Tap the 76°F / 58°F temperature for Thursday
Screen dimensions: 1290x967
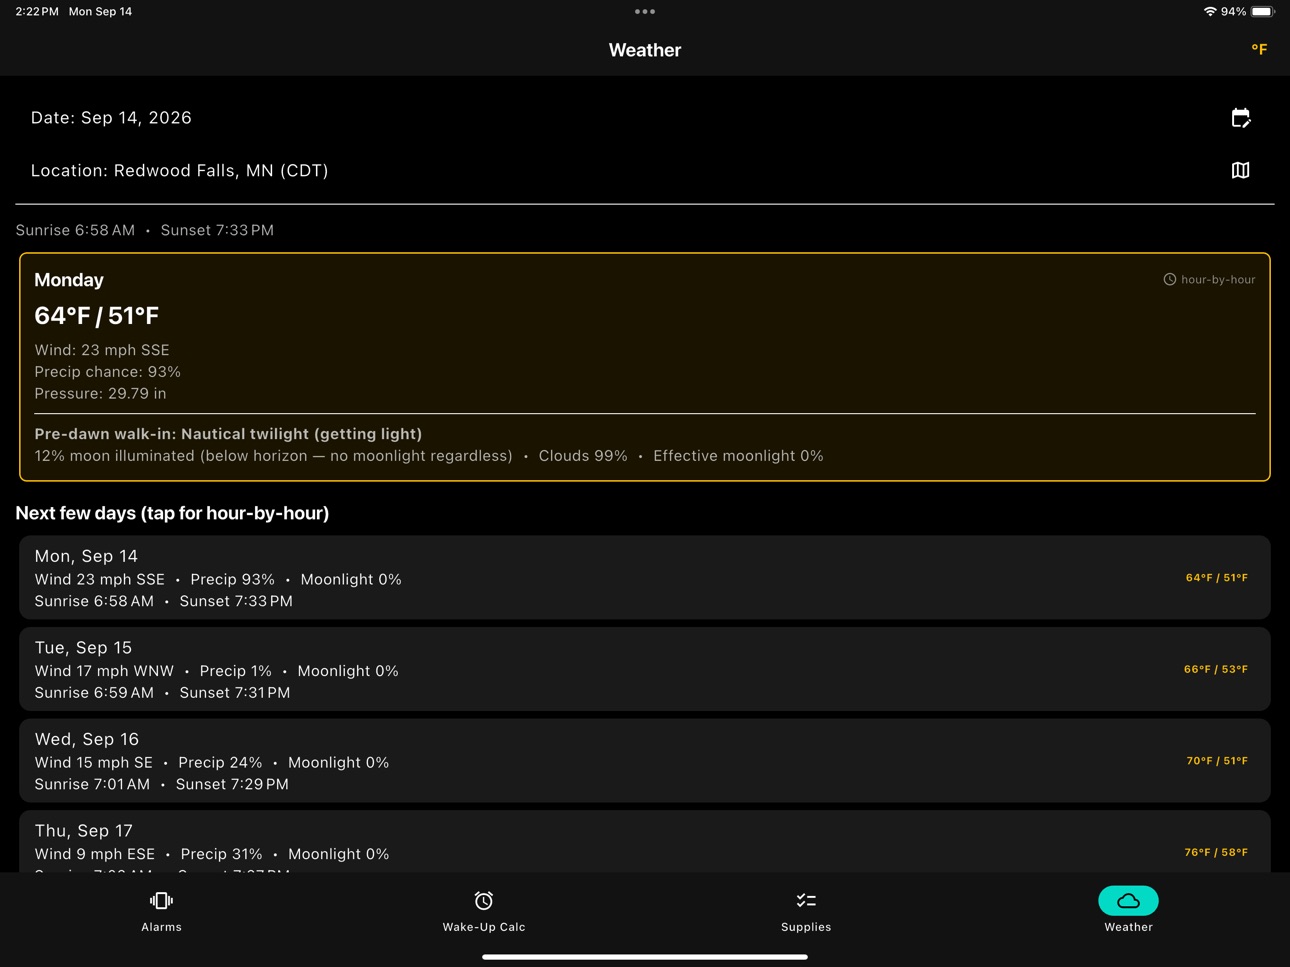coord(1216,853)
